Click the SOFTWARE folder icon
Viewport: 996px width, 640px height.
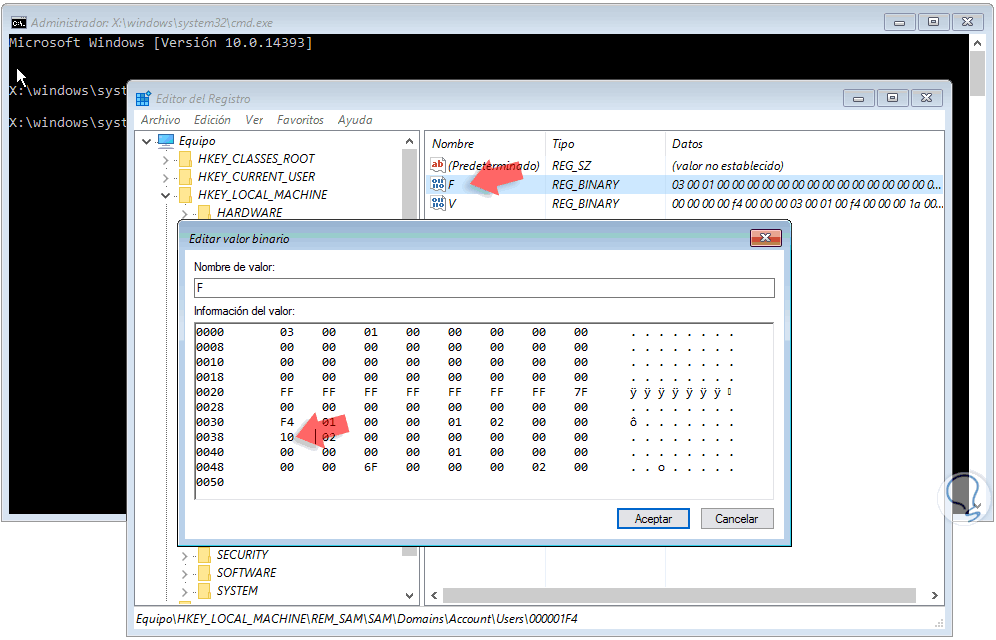point(205,573)
